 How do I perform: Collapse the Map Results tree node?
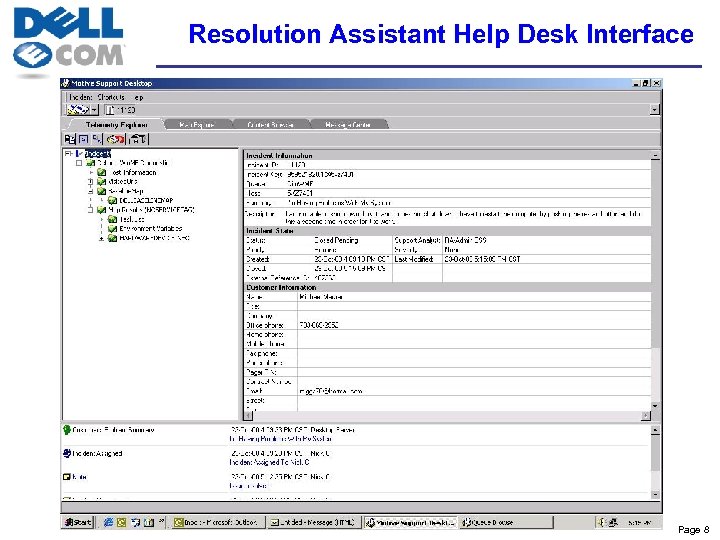(x=90, y=210)
